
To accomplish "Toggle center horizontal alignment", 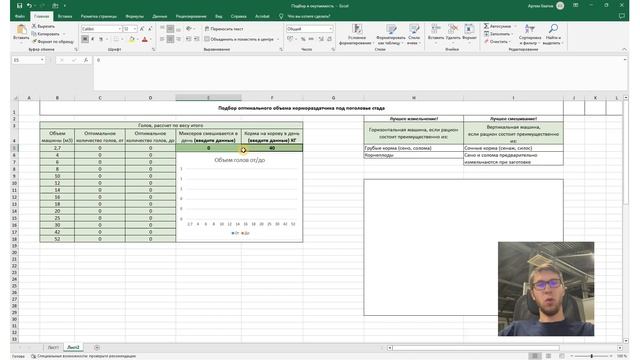I will click(170, 39).
